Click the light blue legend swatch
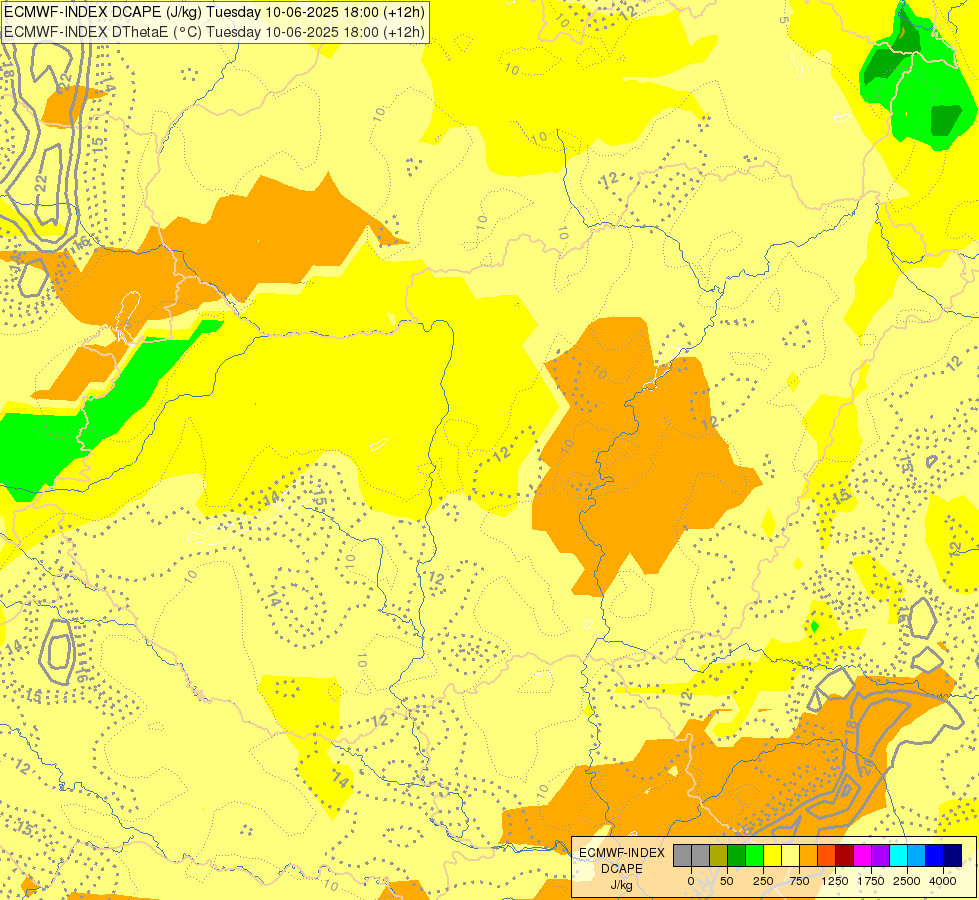Viewport: 979px width, 900px height. point(917,855)
